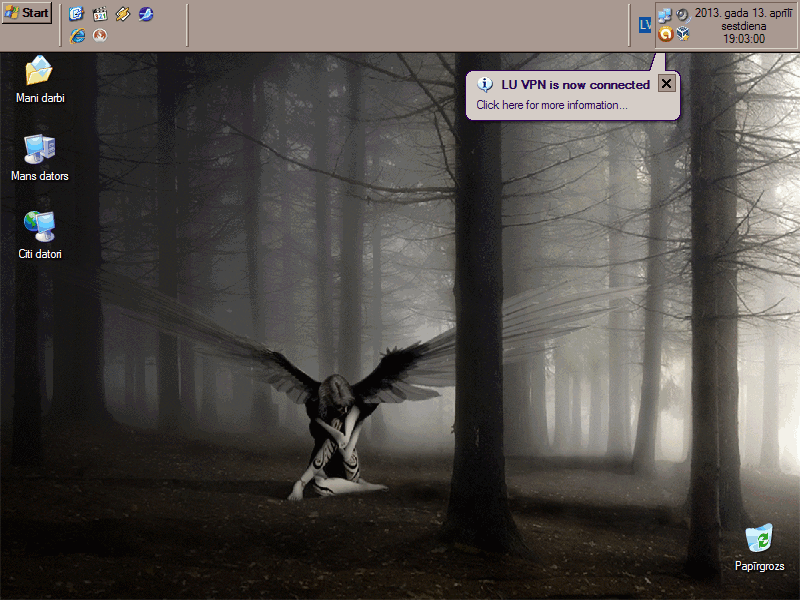Select the Mani darbi desktop folder
This screenshot has width=800, height=600.
[x=40, y=80]
